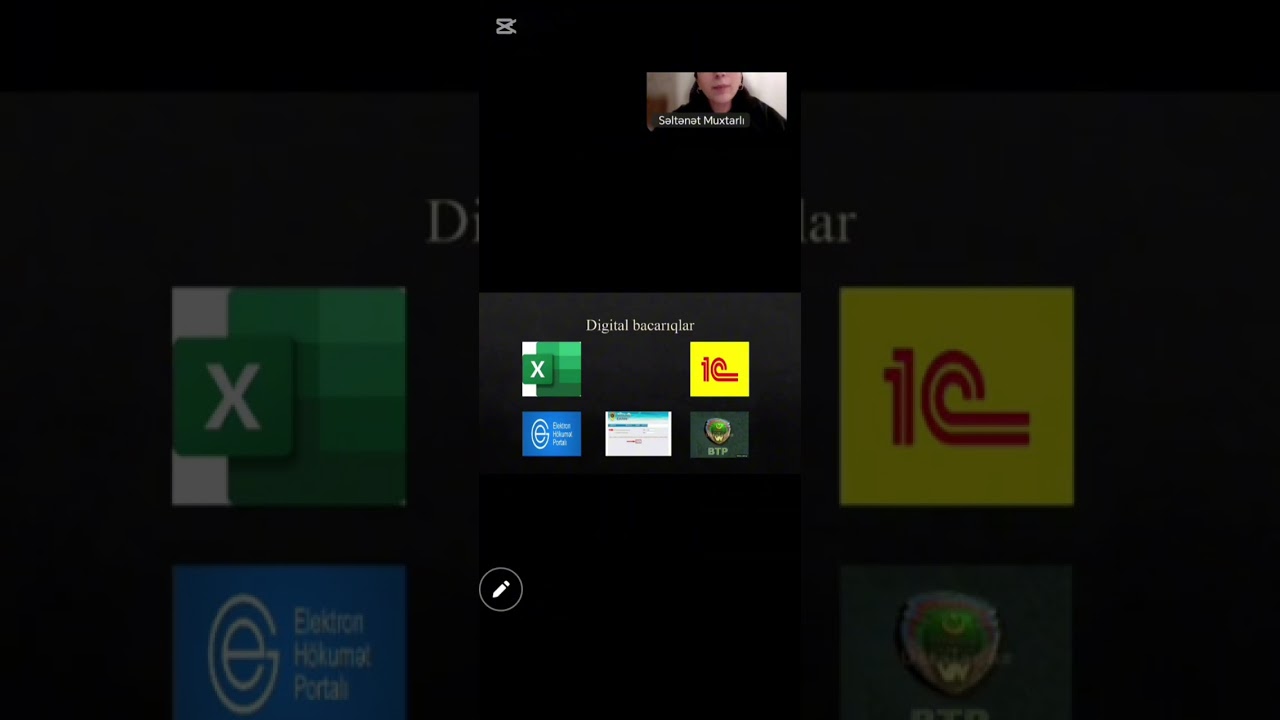
Task: Click the 'Digital bacarıqlar' slide title
Action: [640, 325]
